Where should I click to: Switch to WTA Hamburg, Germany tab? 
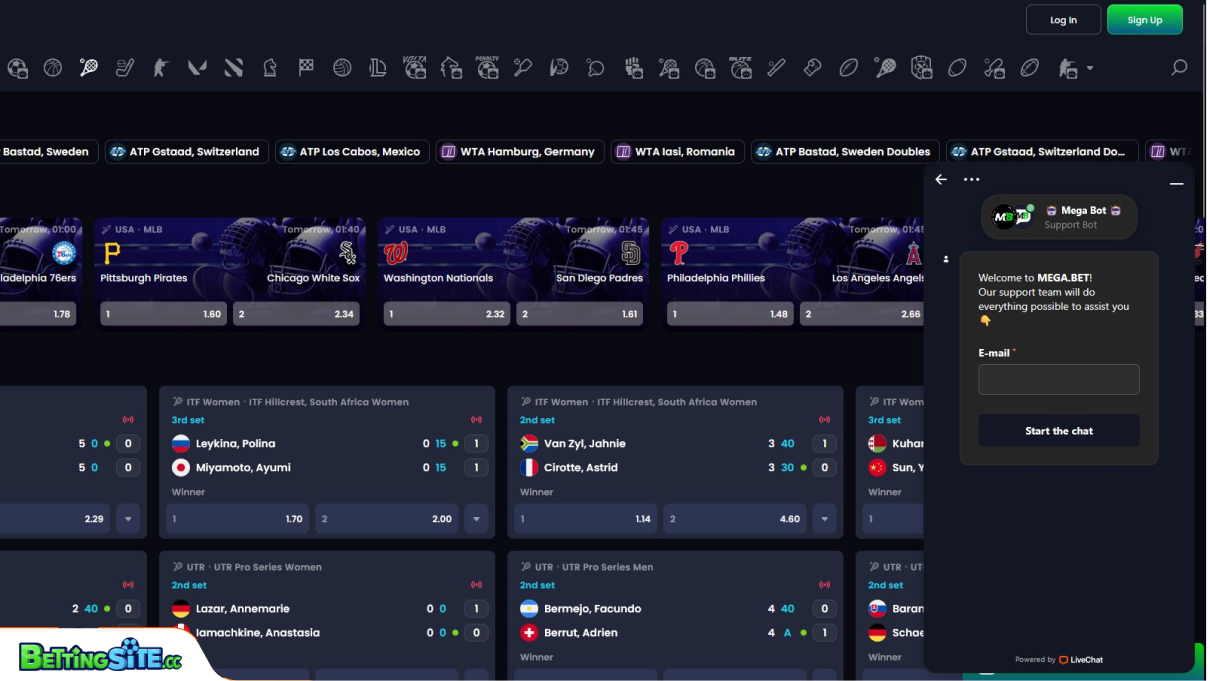point(520,152)
